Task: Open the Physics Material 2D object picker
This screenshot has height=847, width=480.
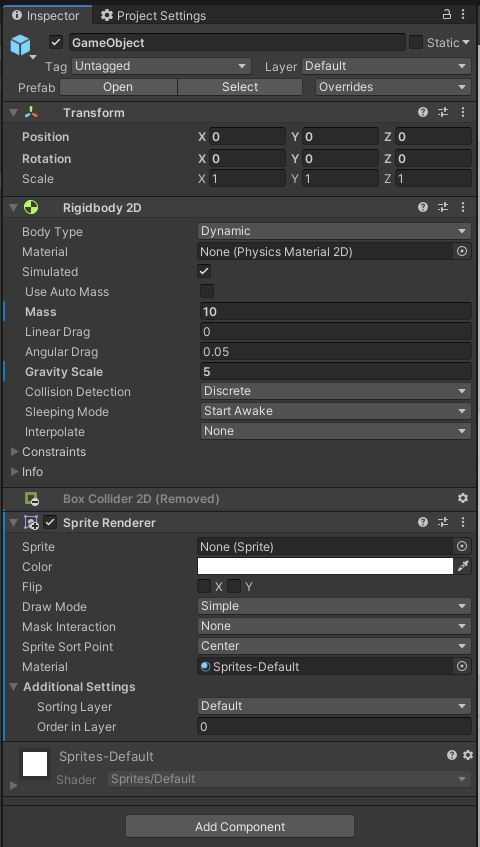Action: coord(462,251)
